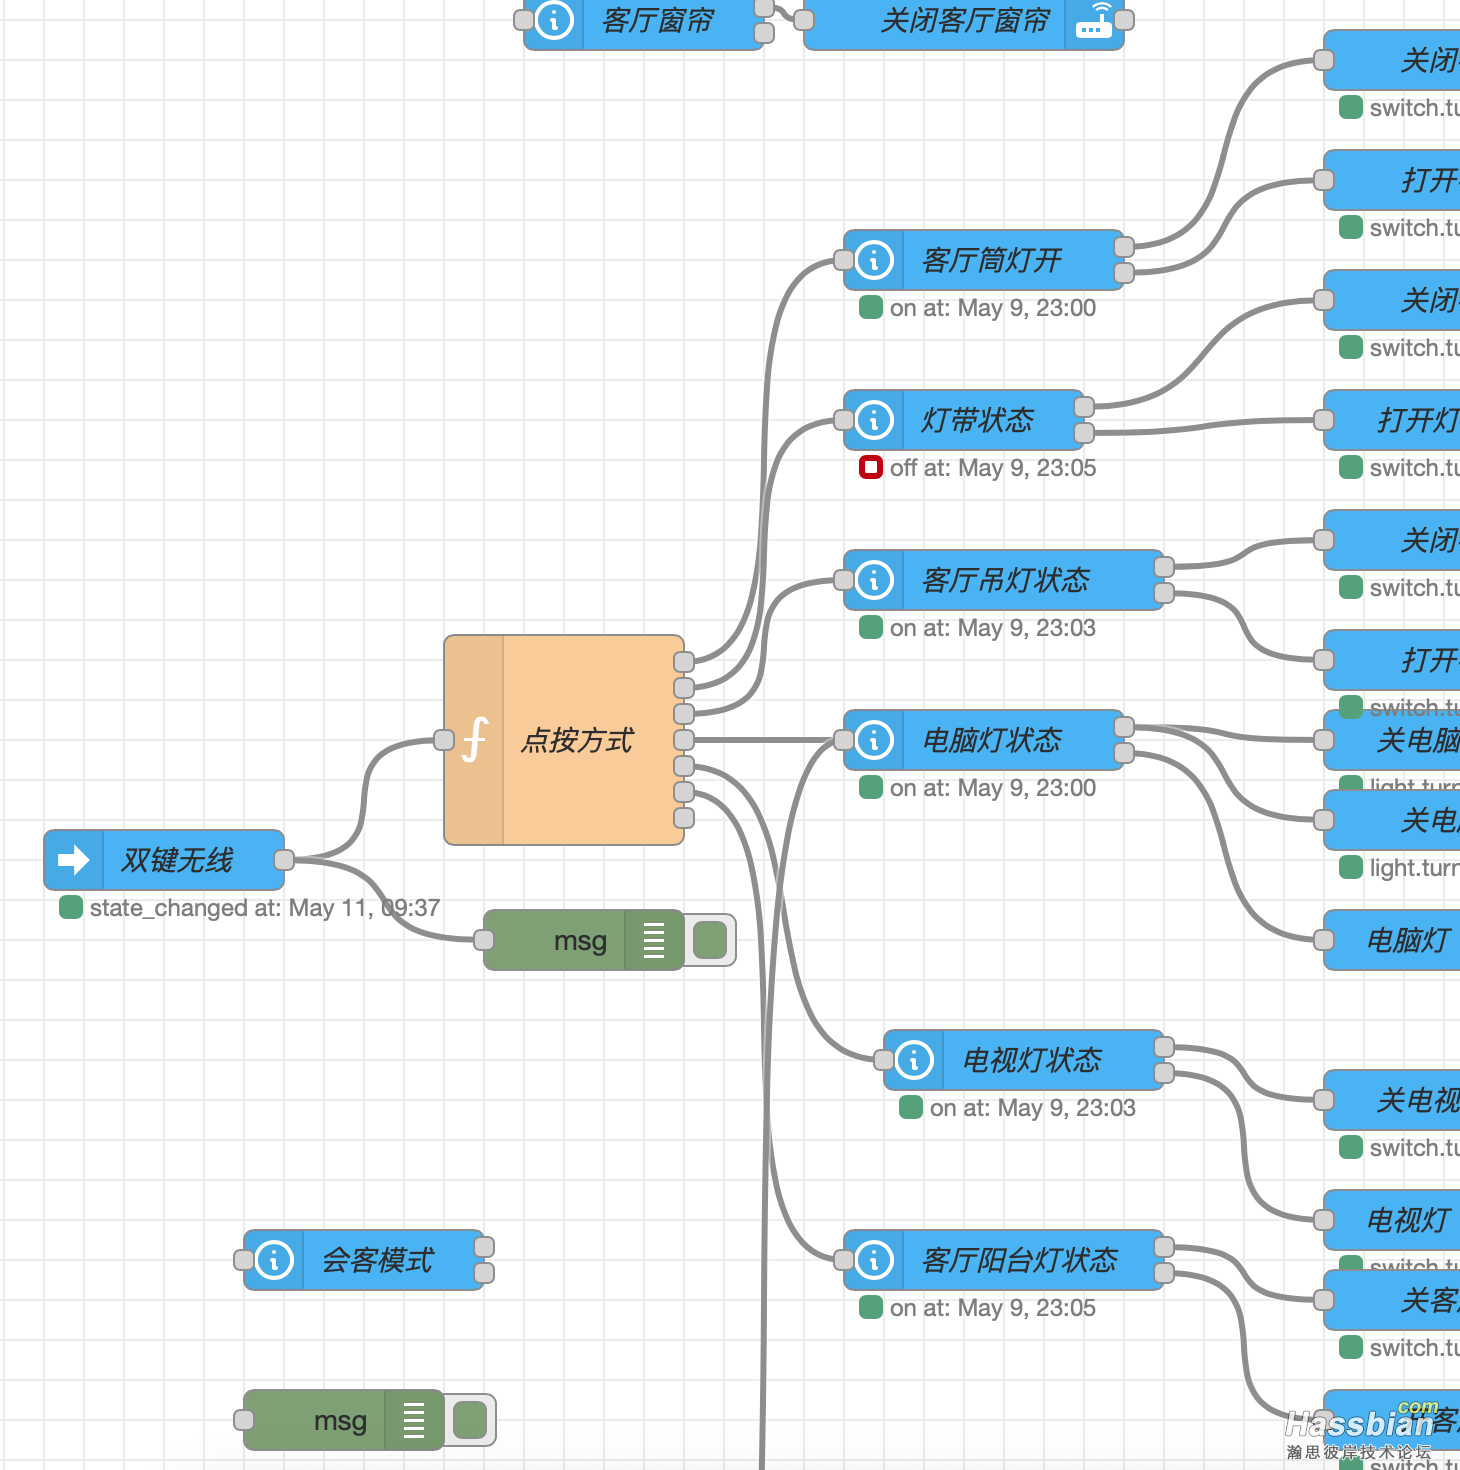The width and height of the screenshot is (1460, 1470).
Task: Select the 客厅窗帘 state node label
Action: click(658, 20)
